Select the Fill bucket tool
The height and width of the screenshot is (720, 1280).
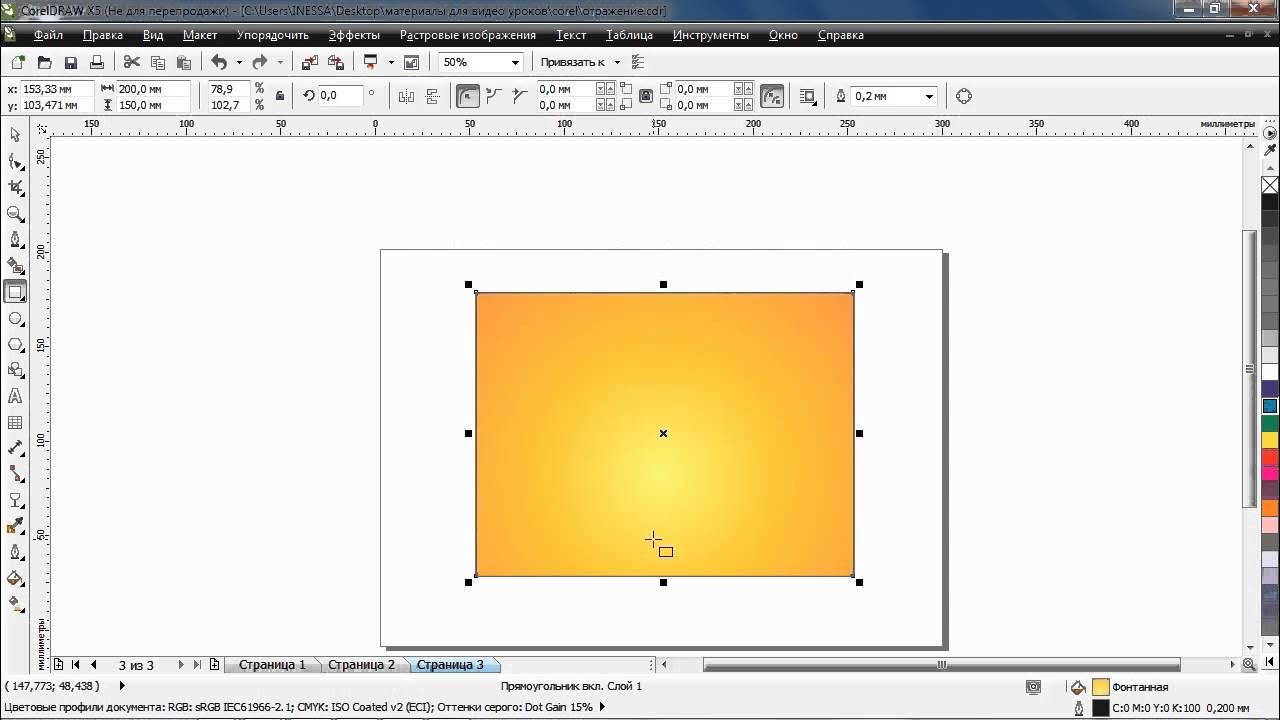tap(15, 578)
